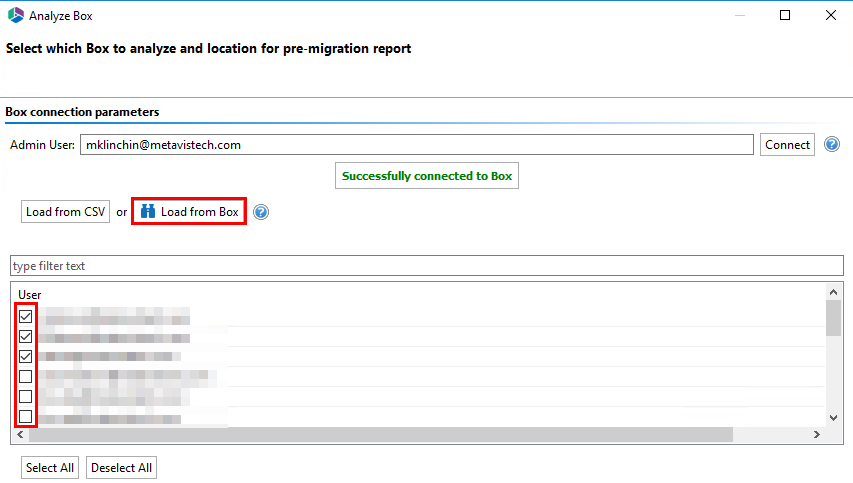Click the vertical scrollbar thumb of user list
The image size is (853, 483).
833,318
